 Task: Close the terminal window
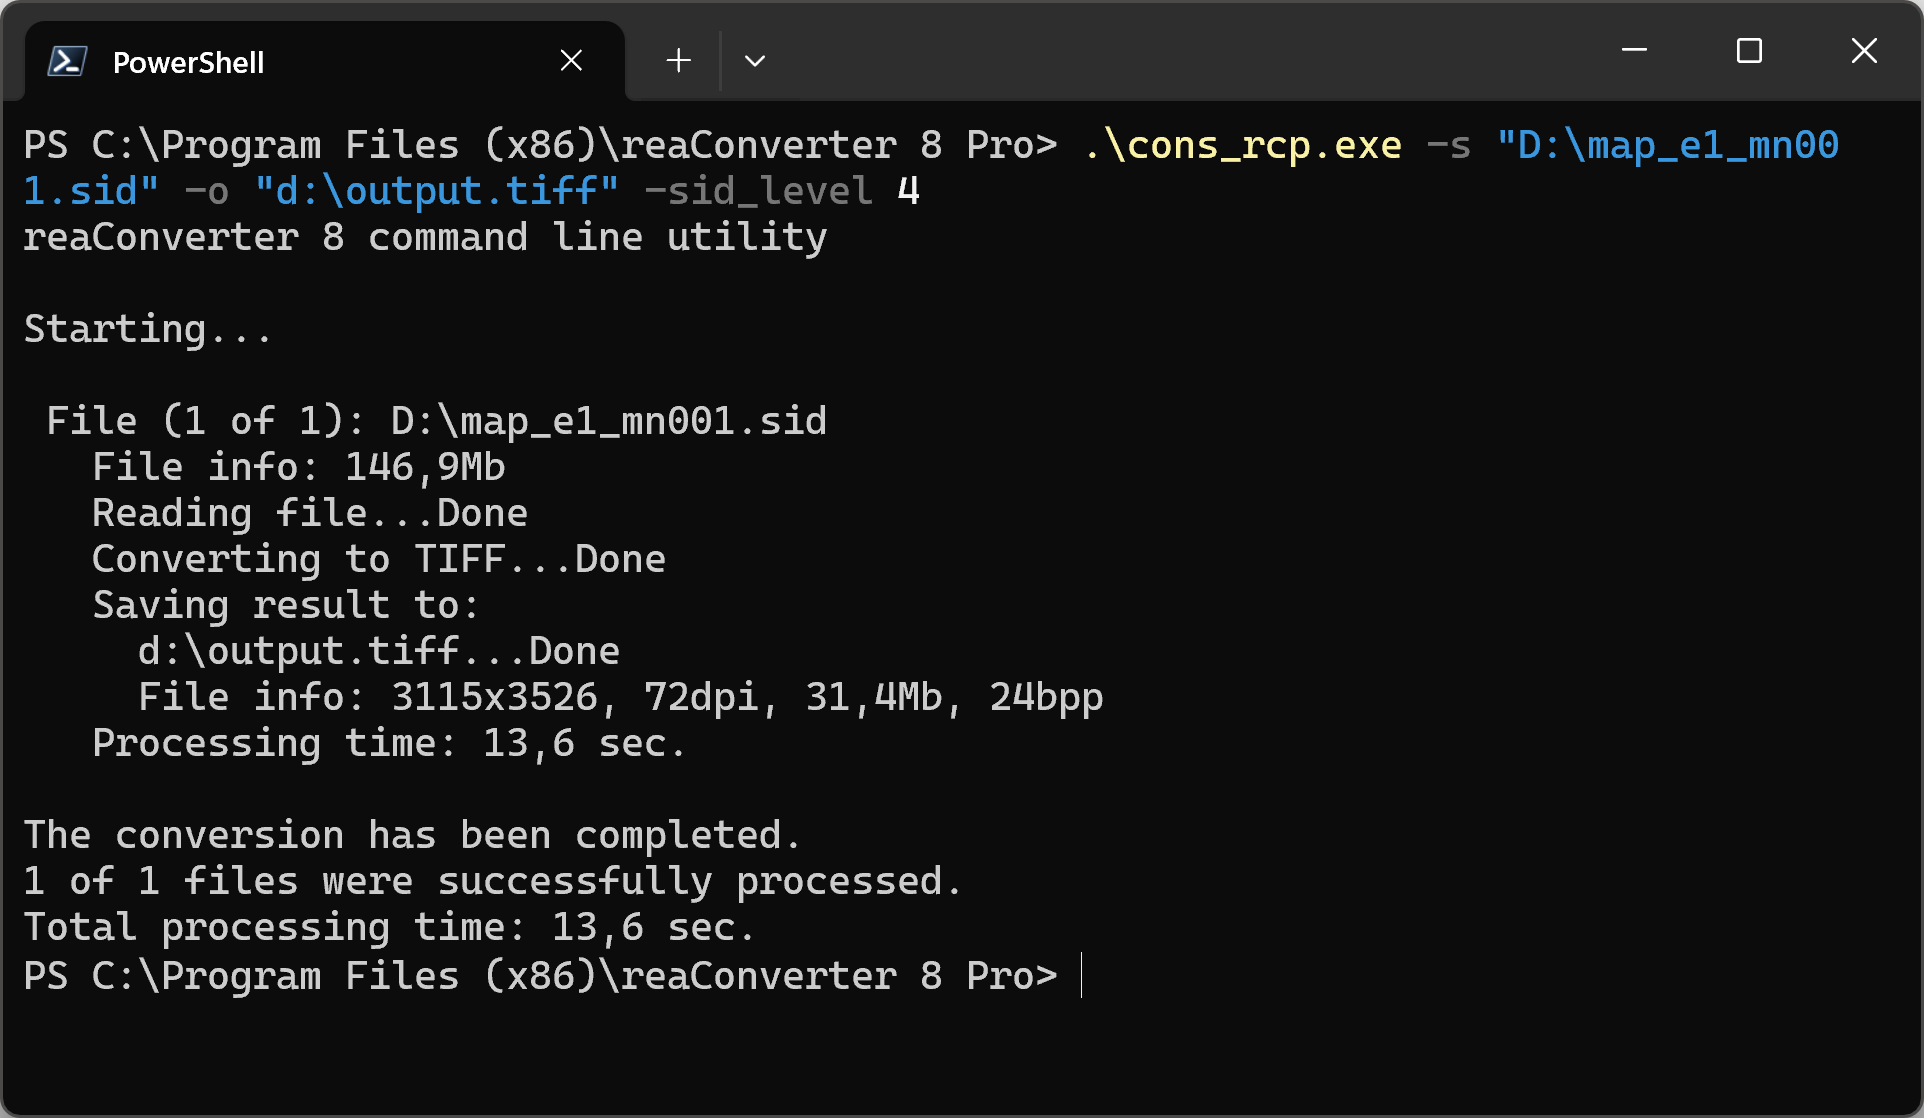[1864, 50]
